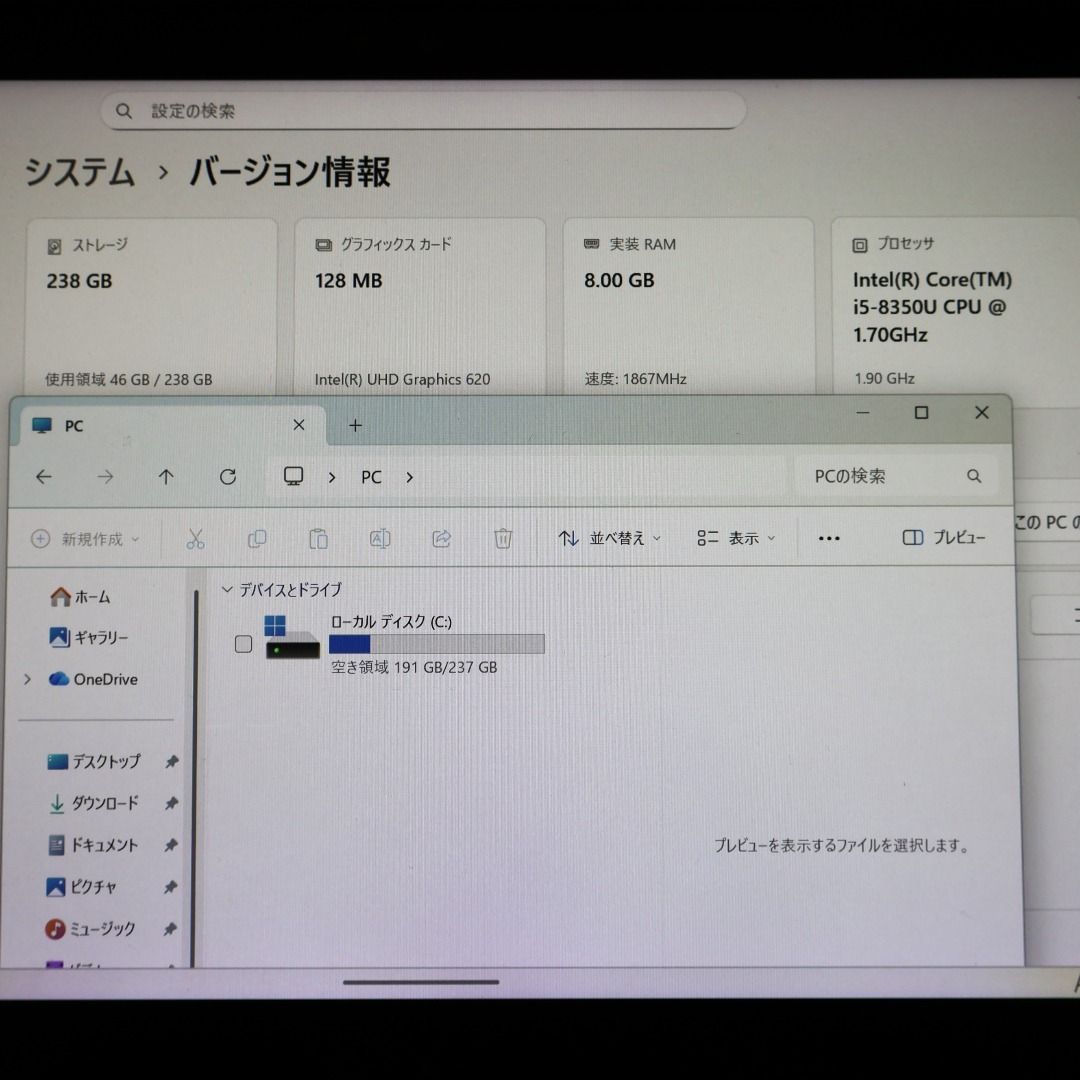Check the checkbox on ローカル ディスク (C:)
Viewport: 1080px width, 1080px height.
242,644
